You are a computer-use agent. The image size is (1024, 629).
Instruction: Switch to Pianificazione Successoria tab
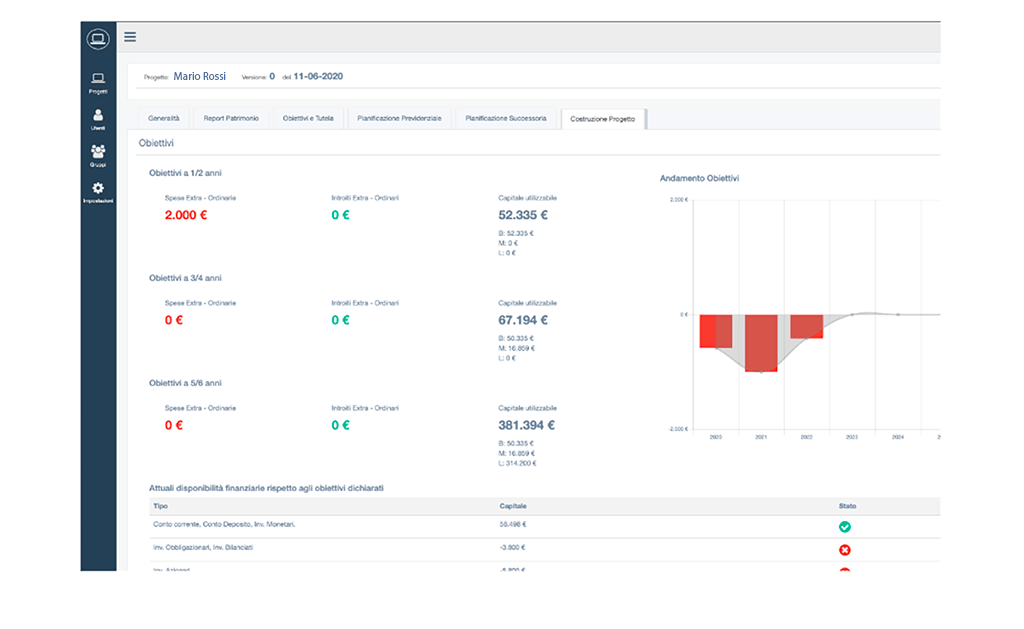point(506,118)
